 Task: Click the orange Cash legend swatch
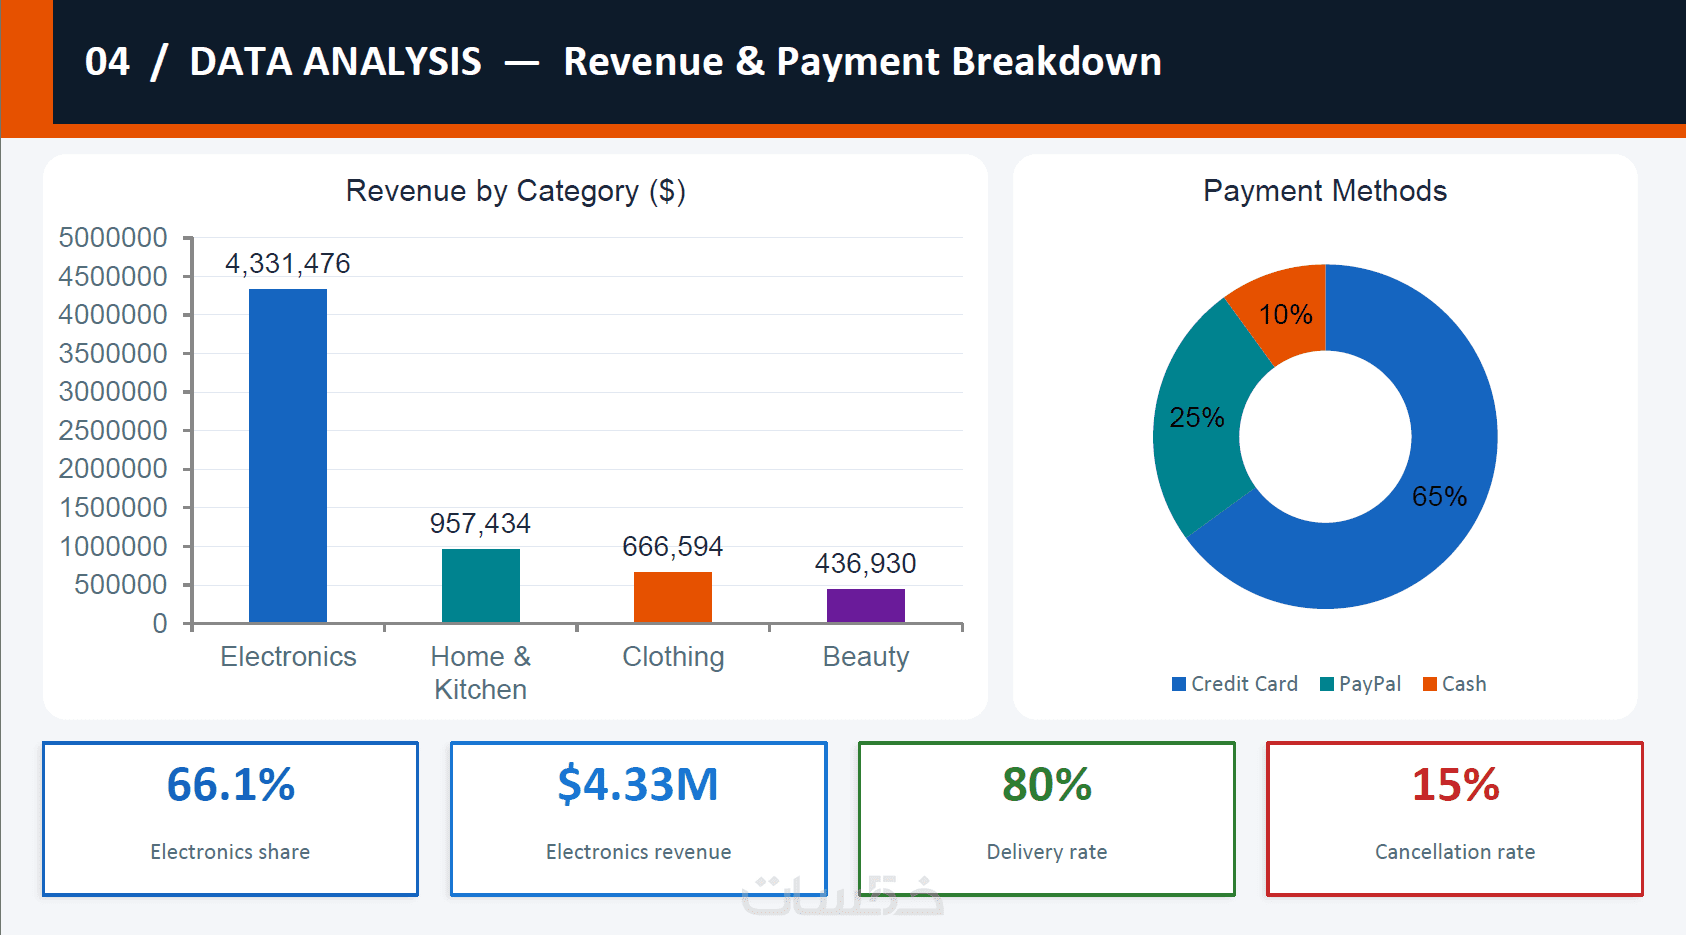click(x=1430, y=684)
